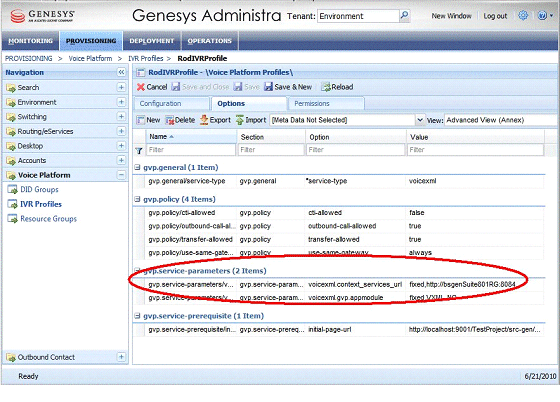560x402 pixels.
Task: Collapse the gvp.service-prerequisite group
Action: (138, 316)
